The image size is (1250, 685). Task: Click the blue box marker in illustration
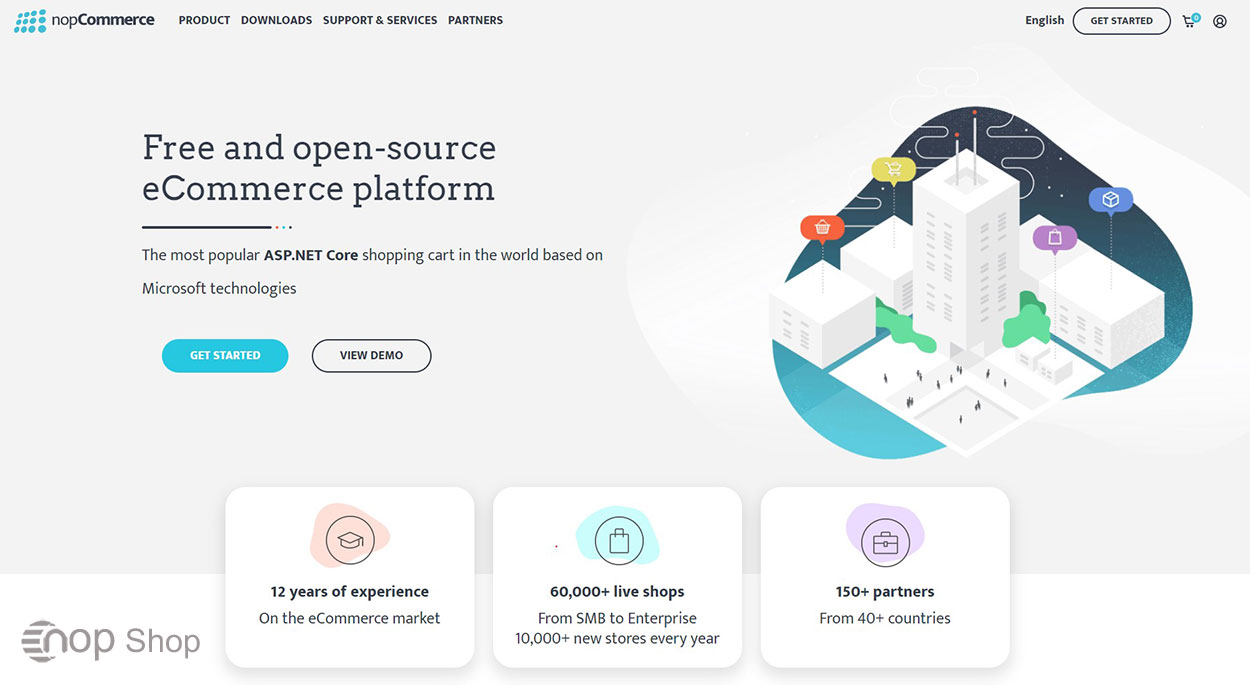pyautogui.click(x=1110, y=200)
